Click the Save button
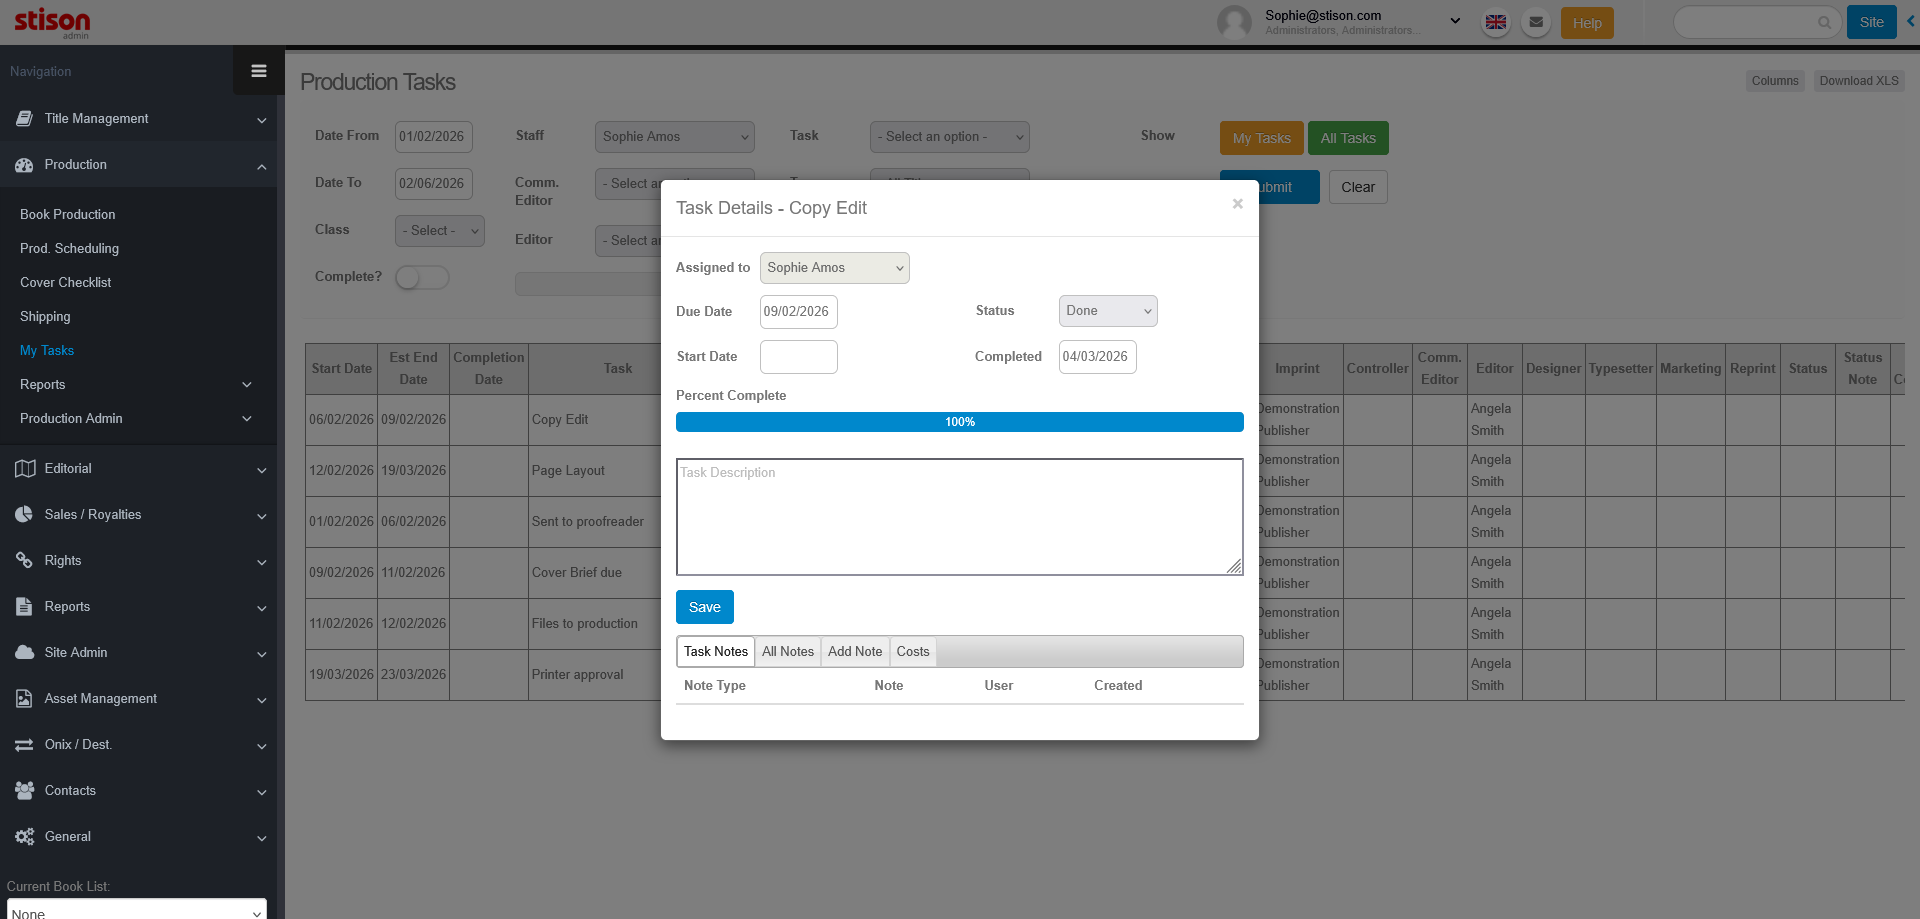Image resolution: width=1920 pixels, height=919 pixels. [704, 607]
